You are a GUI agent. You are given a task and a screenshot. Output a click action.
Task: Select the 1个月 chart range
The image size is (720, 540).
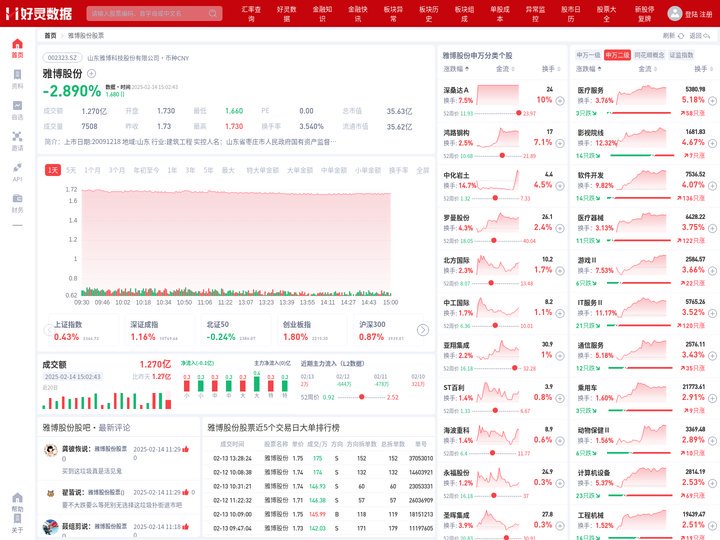tap(92, 170)
